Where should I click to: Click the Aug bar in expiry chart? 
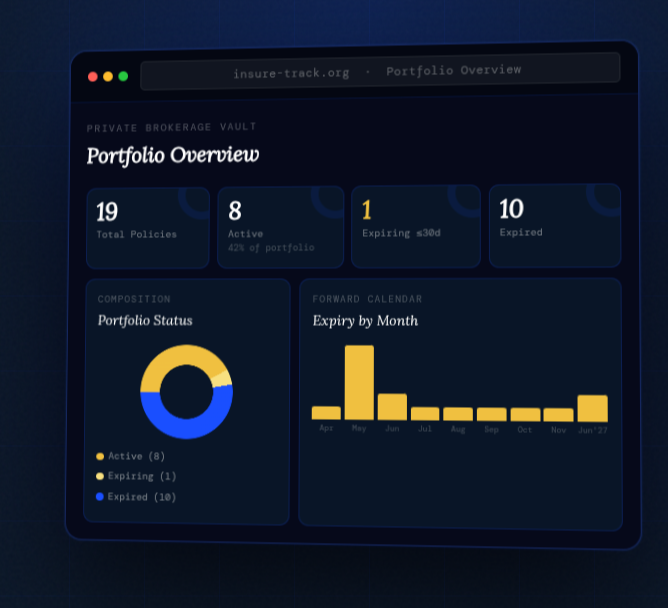pos(458,414)
